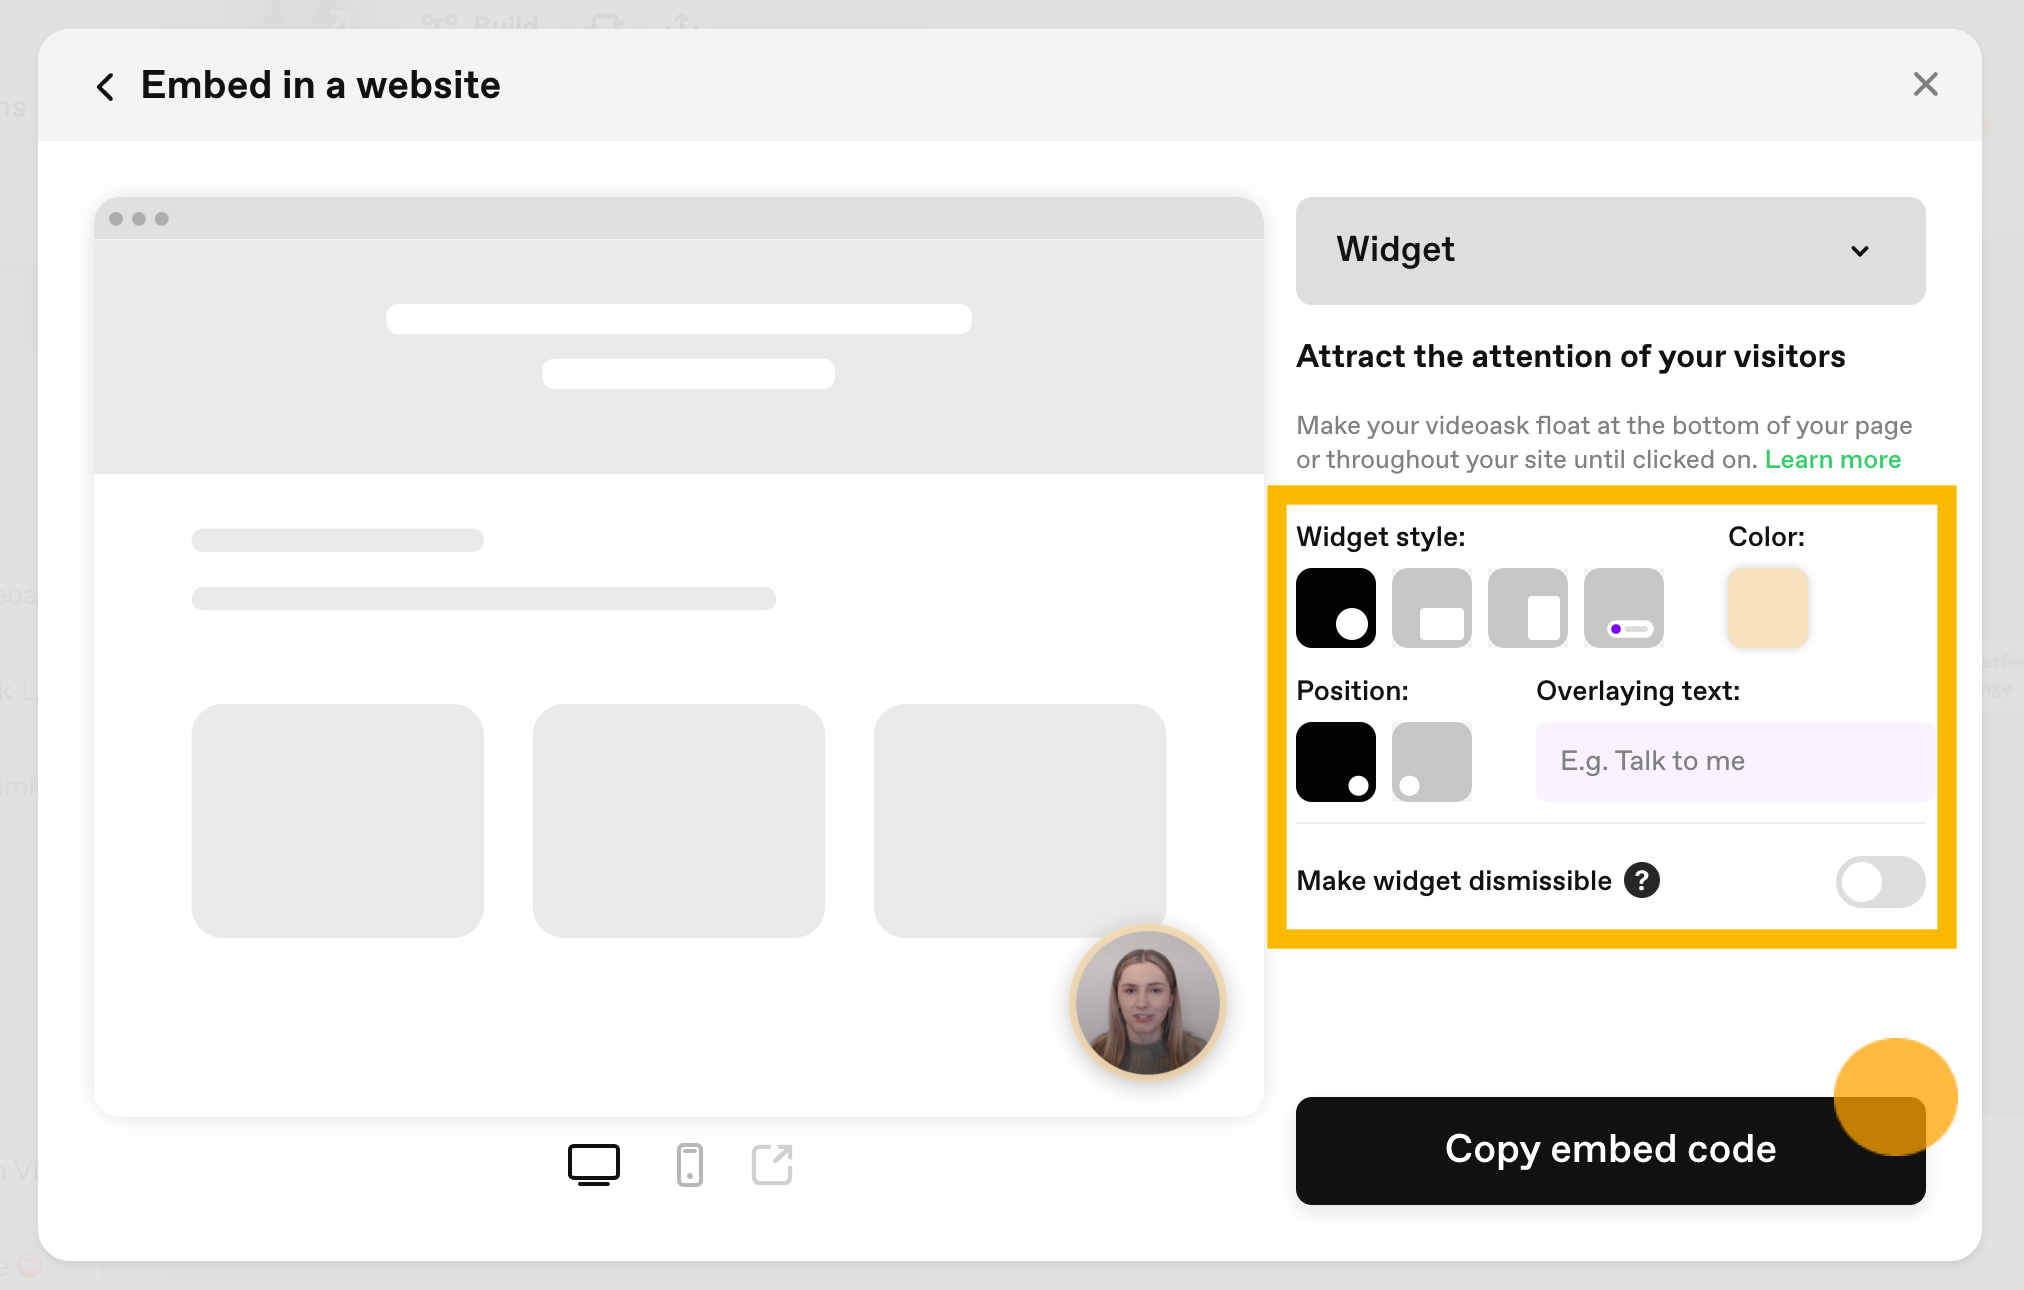The height and width of the screenshot is (1290, 2024).
Task: Switch to mobile preview icon
Action: coord(690,1164)
